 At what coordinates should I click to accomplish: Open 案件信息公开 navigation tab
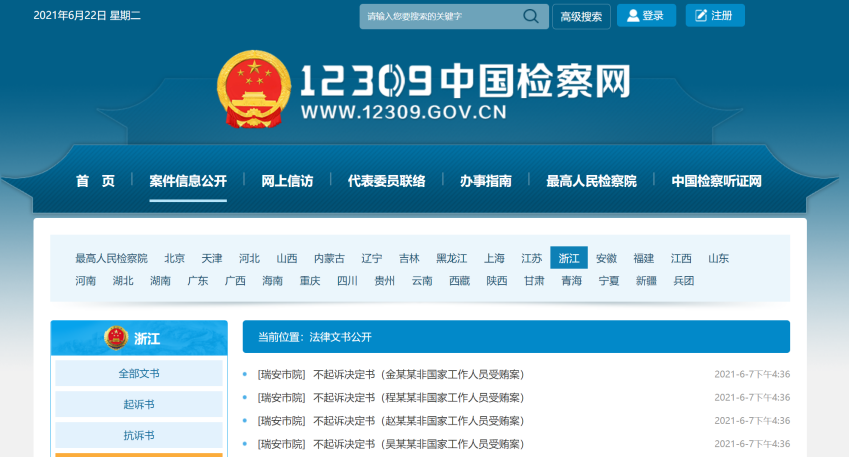(188, 181)
